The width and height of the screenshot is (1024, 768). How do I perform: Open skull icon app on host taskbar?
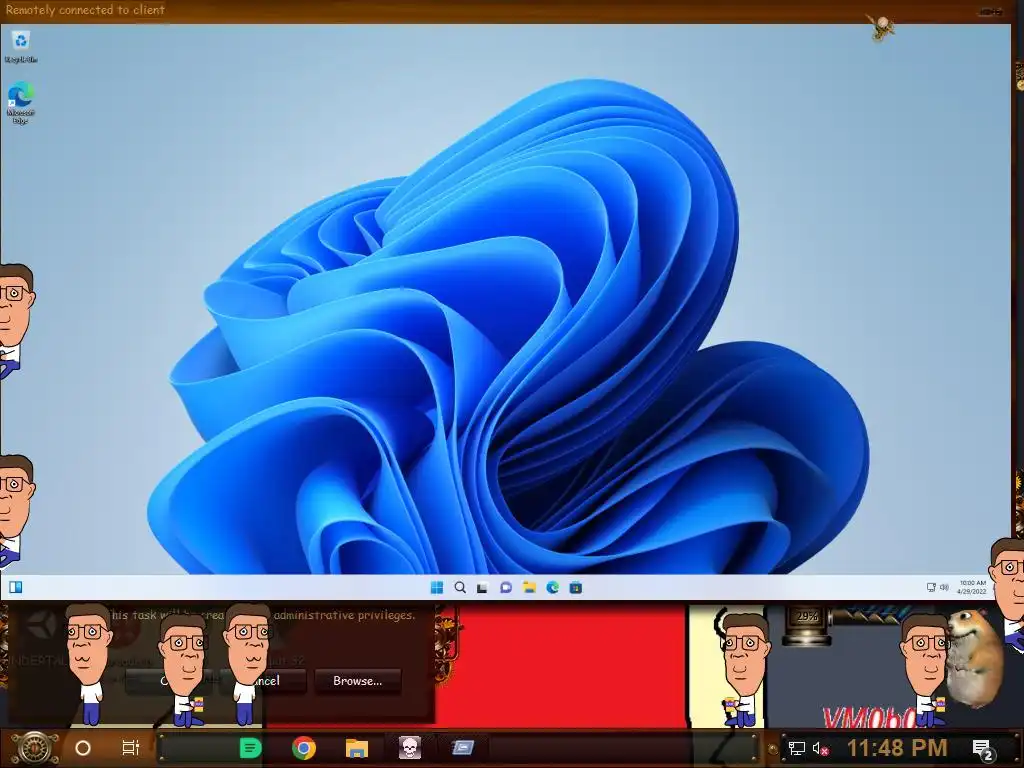tap(409, 748)
